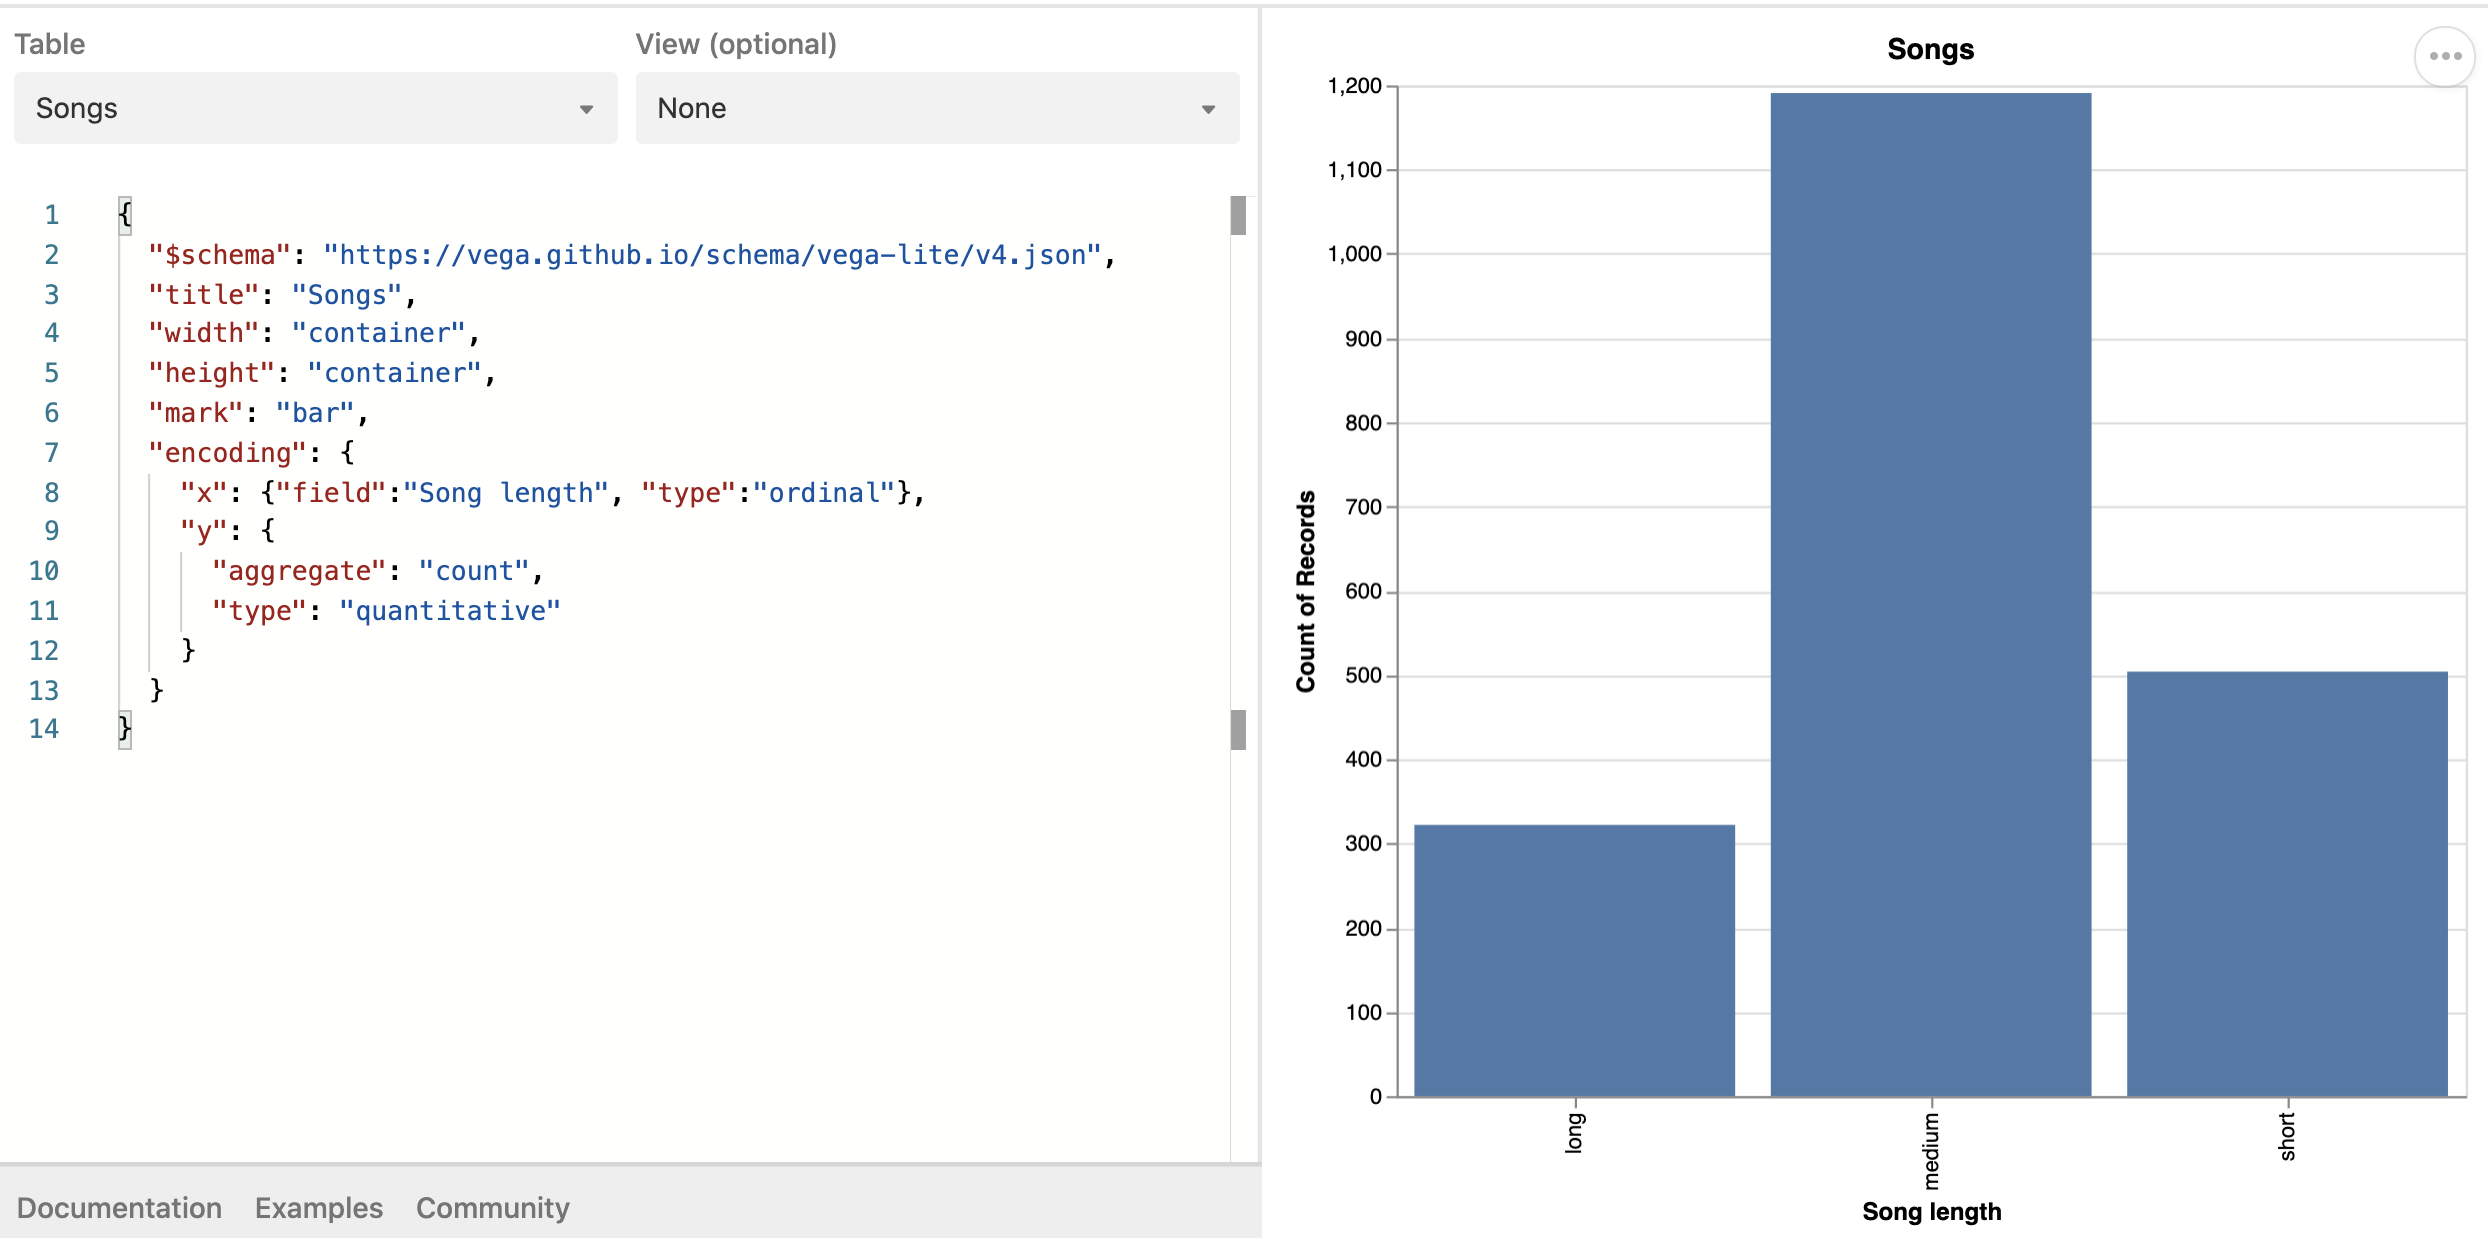Click the chart title Songs
Viewport: 2488px width, 1238px height.
[x=1930, y=49]
